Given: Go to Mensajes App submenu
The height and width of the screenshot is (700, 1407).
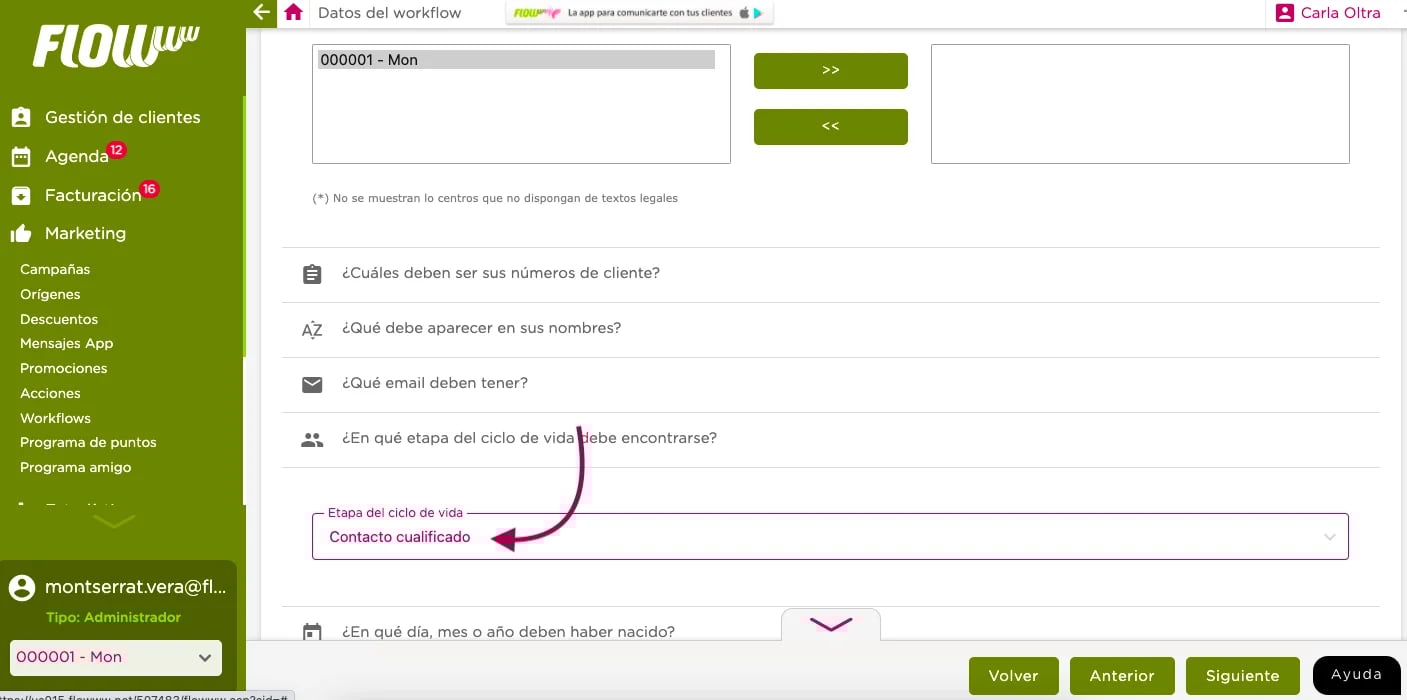Looking at the screenshot, I should point(67,343).
